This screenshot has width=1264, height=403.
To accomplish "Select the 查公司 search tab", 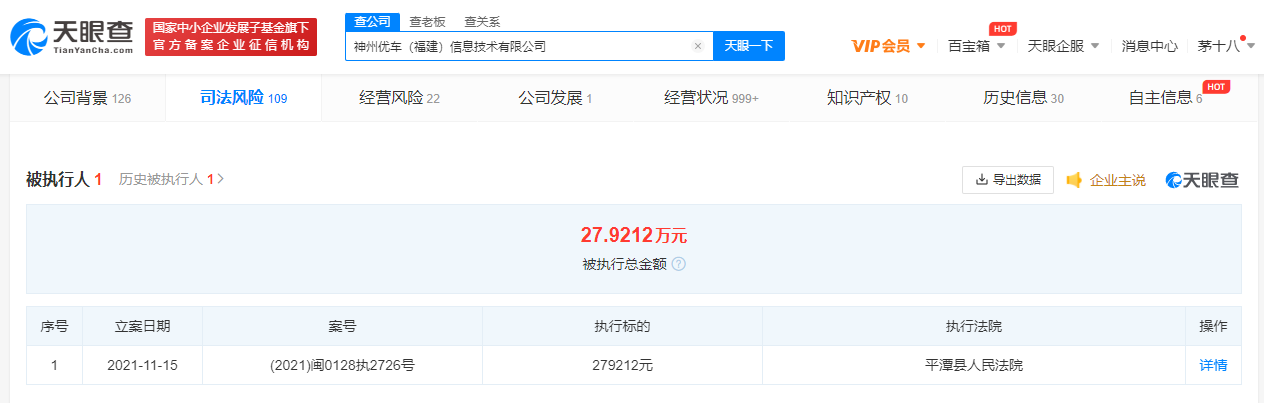I will [x=372, y=22].
